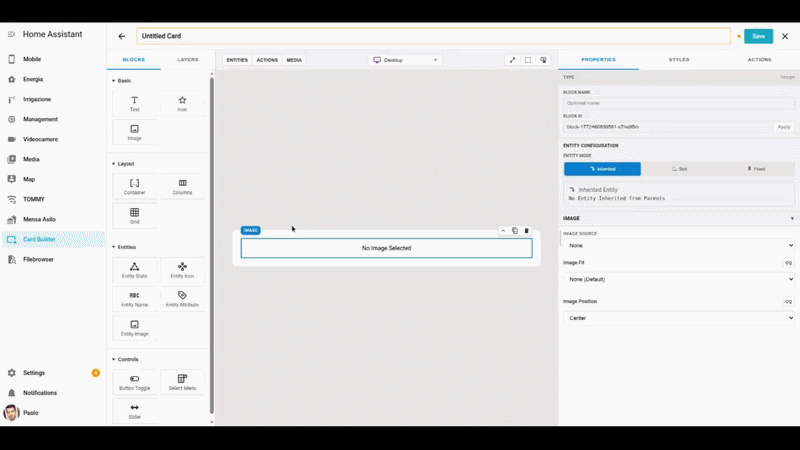
Task: Collapse the IMAGE properties section
Action: [x=679, y=218]
